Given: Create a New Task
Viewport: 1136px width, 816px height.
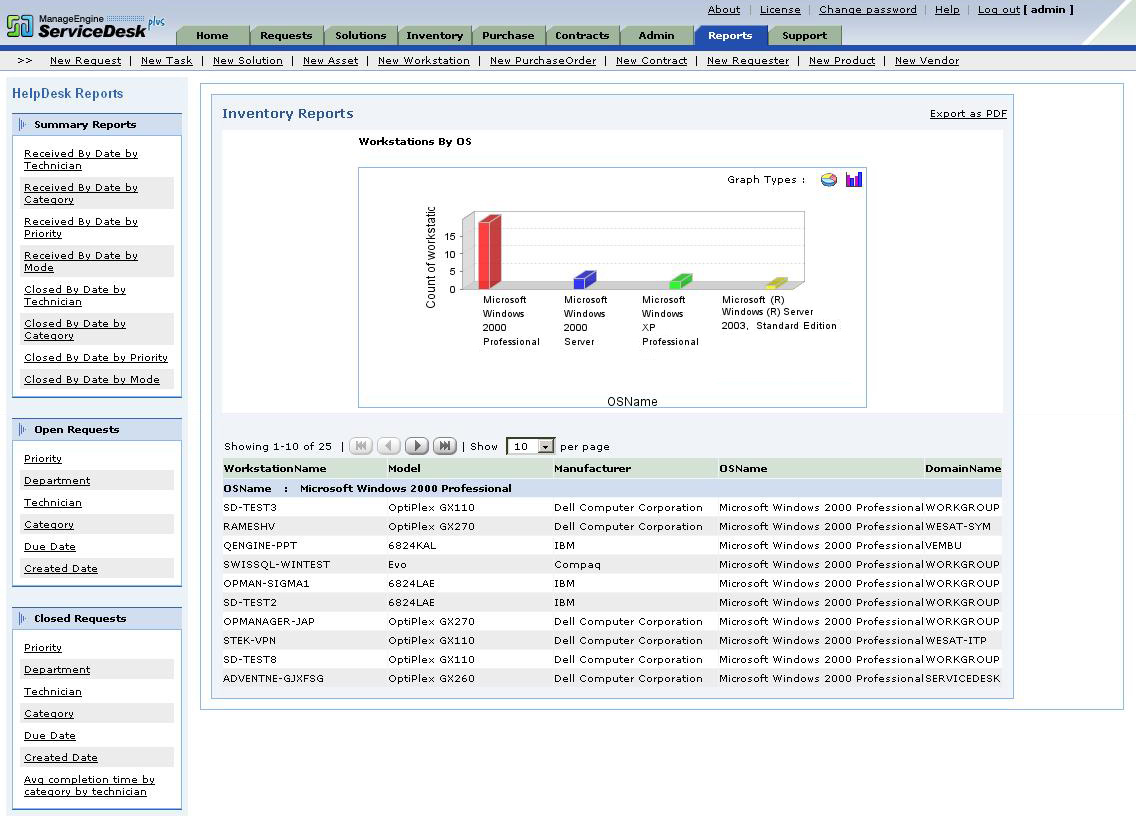Looking at the screenshot, I should [x=167, y=61].
